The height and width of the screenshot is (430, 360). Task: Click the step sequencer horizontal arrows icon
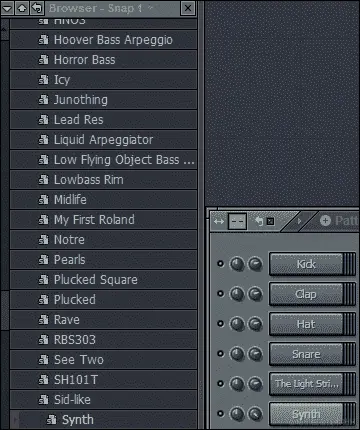pos(219,222)
